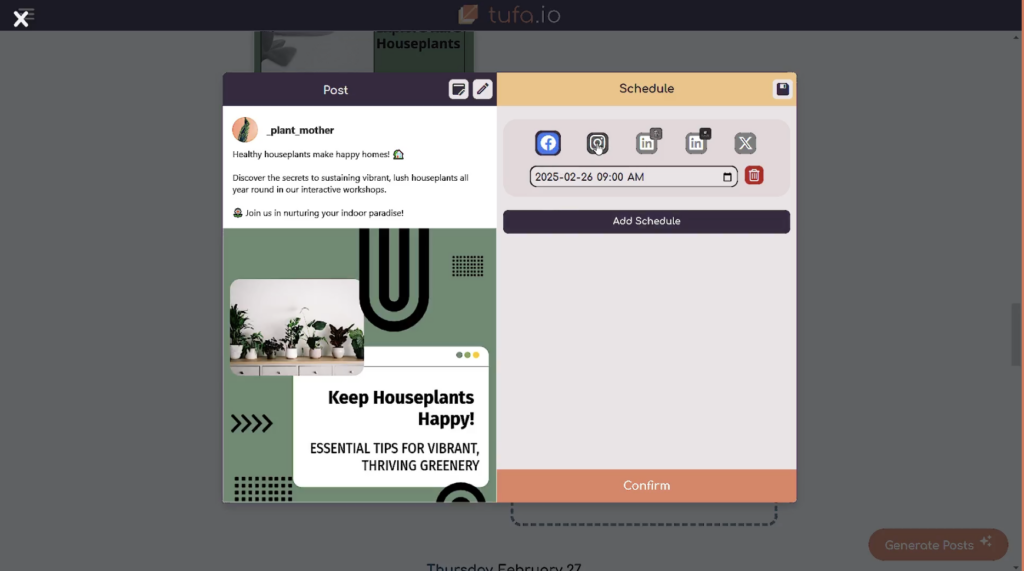Click the _plant_mother username
The width and height of the screenshot is (1024, 571).
pos(300,130)
